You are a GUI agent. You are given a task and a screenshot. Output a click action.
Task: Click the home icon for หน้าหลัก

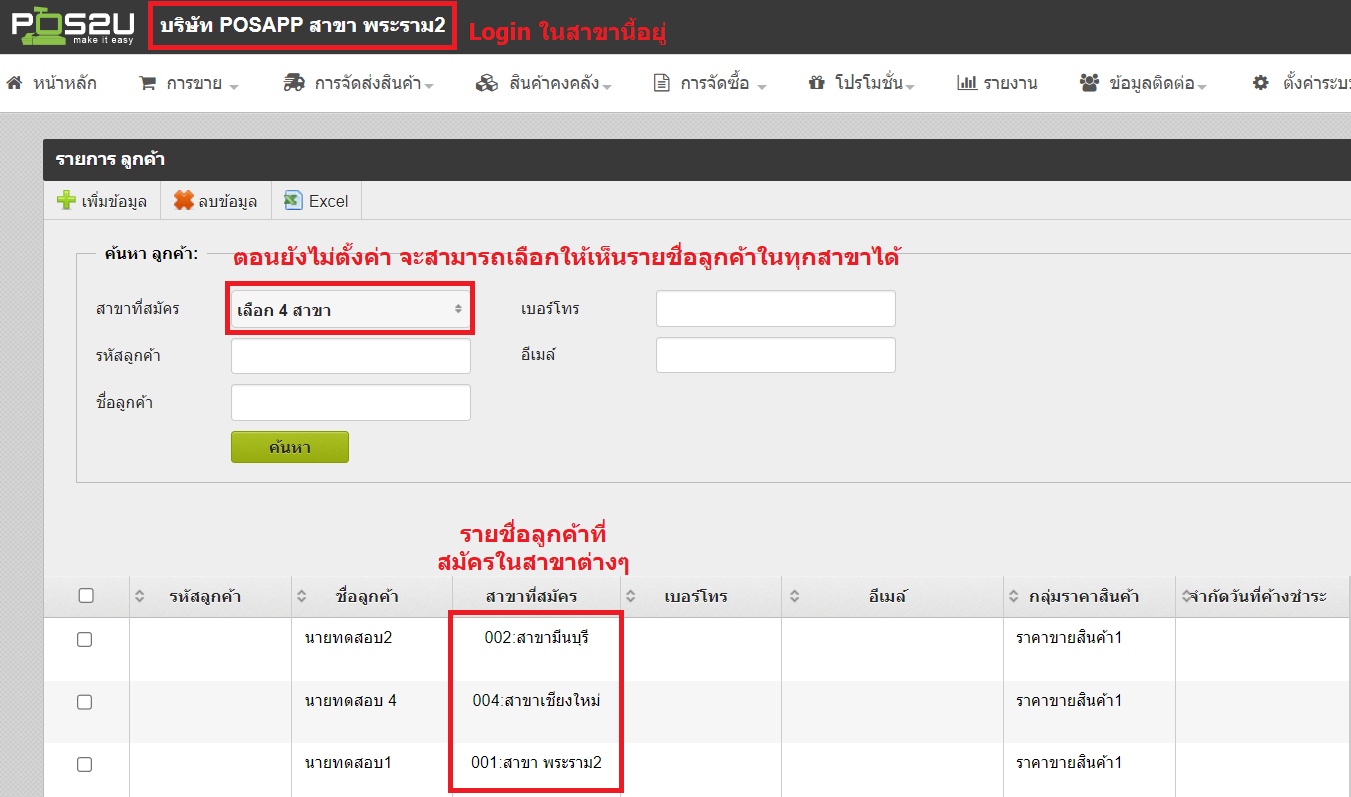14,83
